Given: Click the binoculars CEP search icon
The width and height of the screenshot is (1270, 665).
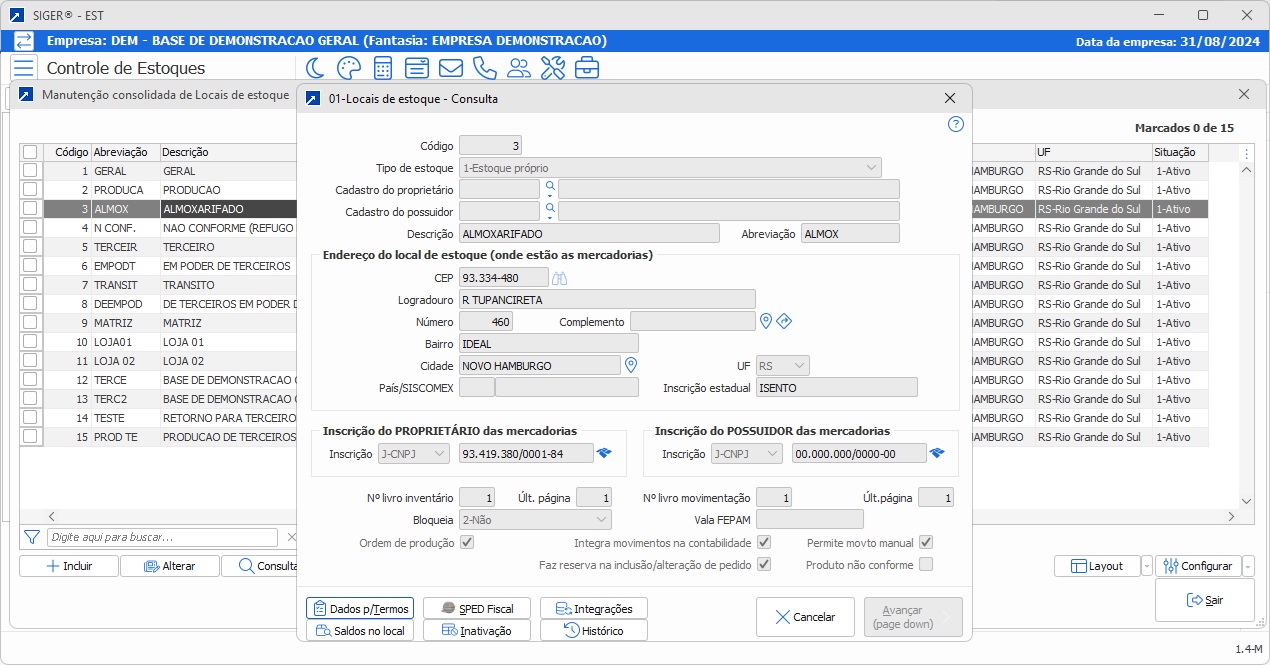Looking at the screenshot, I should point(560,278).
